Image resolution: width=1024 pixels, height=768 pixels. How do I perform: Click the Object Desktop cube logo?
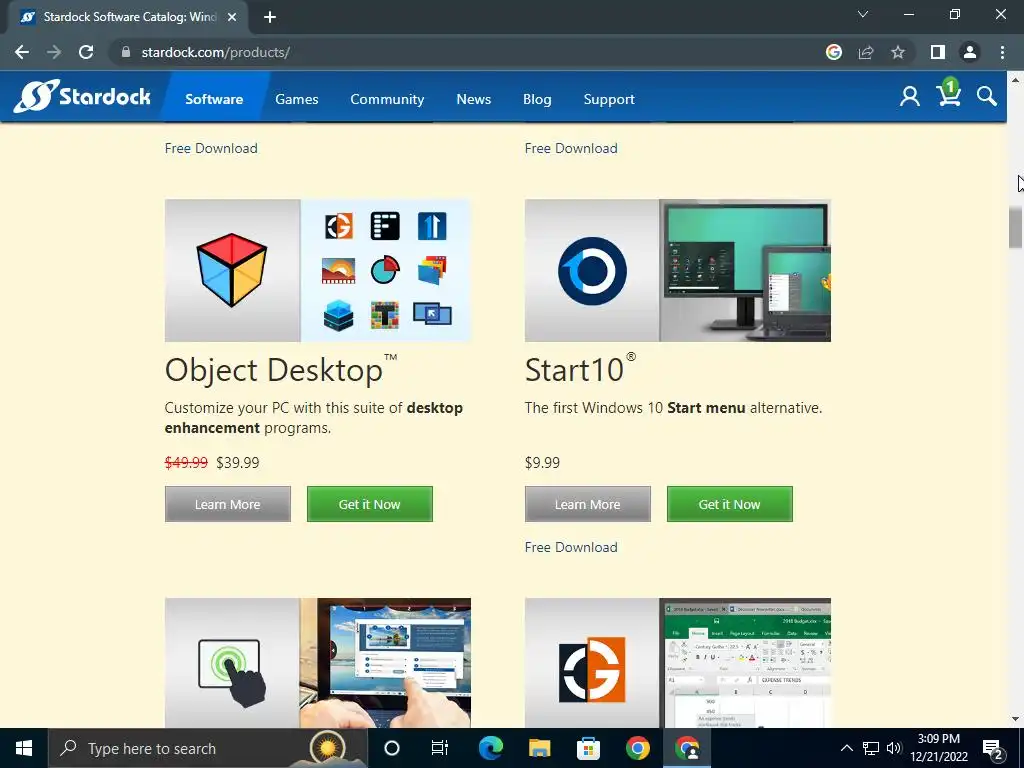point(232,270)
